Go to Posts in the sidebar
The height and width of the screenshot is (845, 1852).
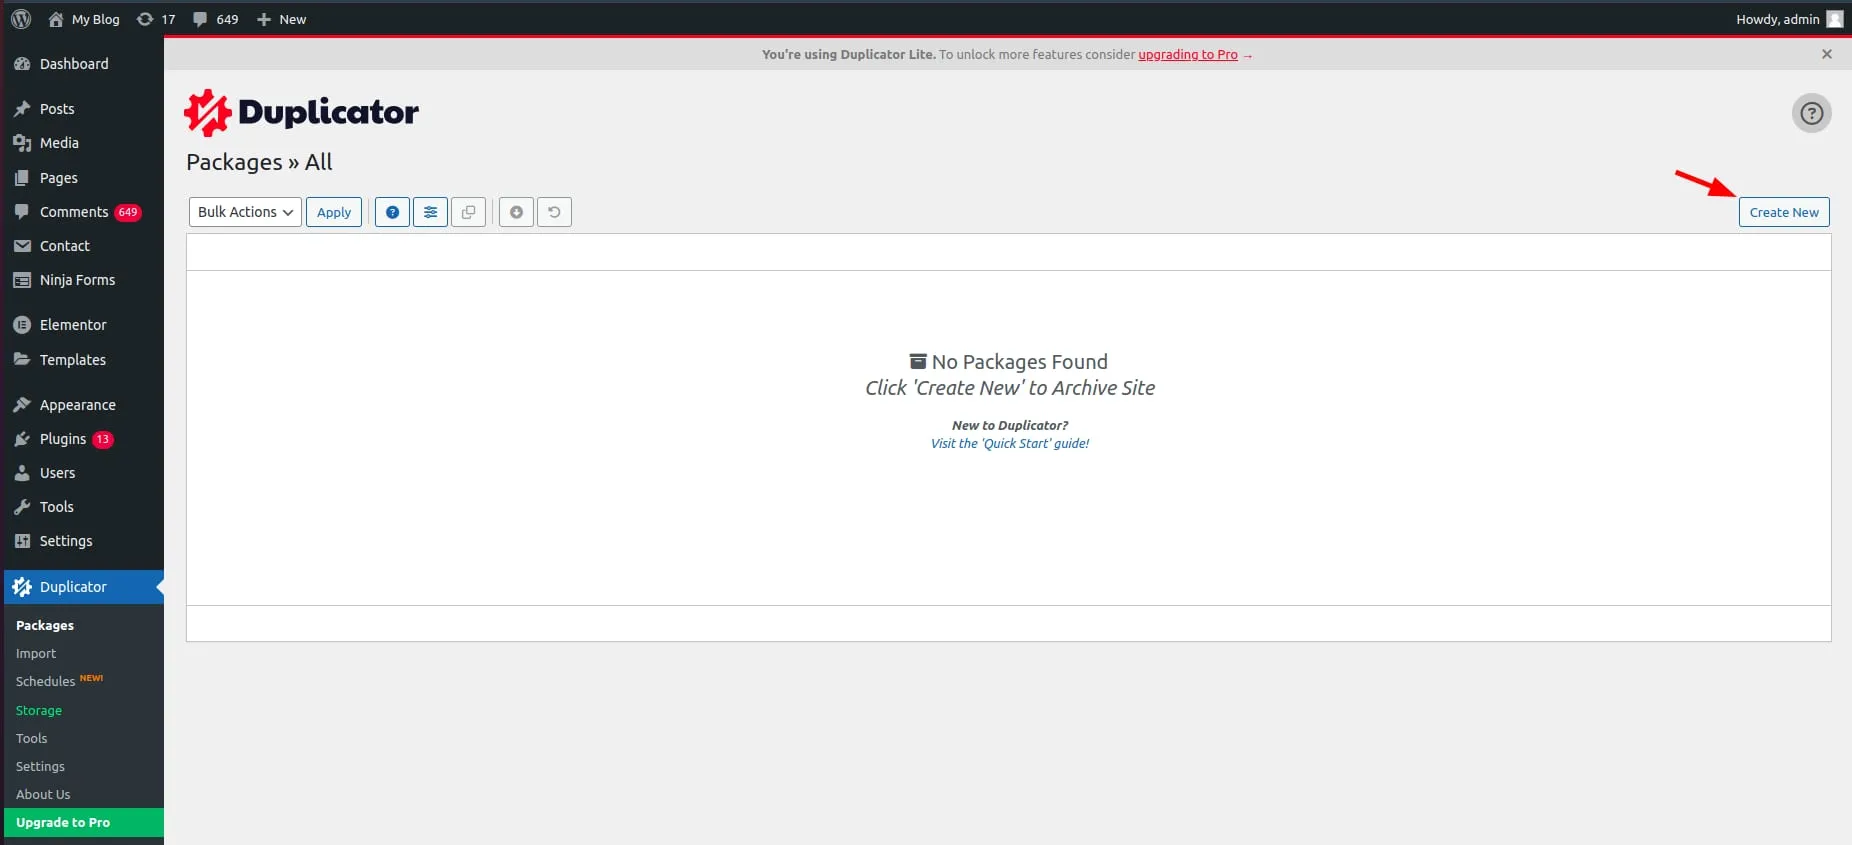click(x=83, y=109)
